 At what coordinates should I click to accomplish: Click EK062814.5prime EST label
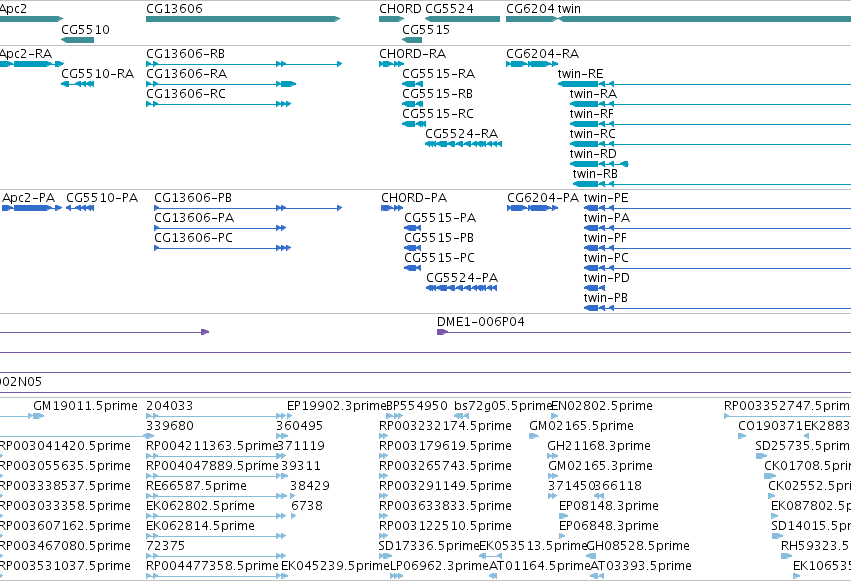[x=200, y=527]
